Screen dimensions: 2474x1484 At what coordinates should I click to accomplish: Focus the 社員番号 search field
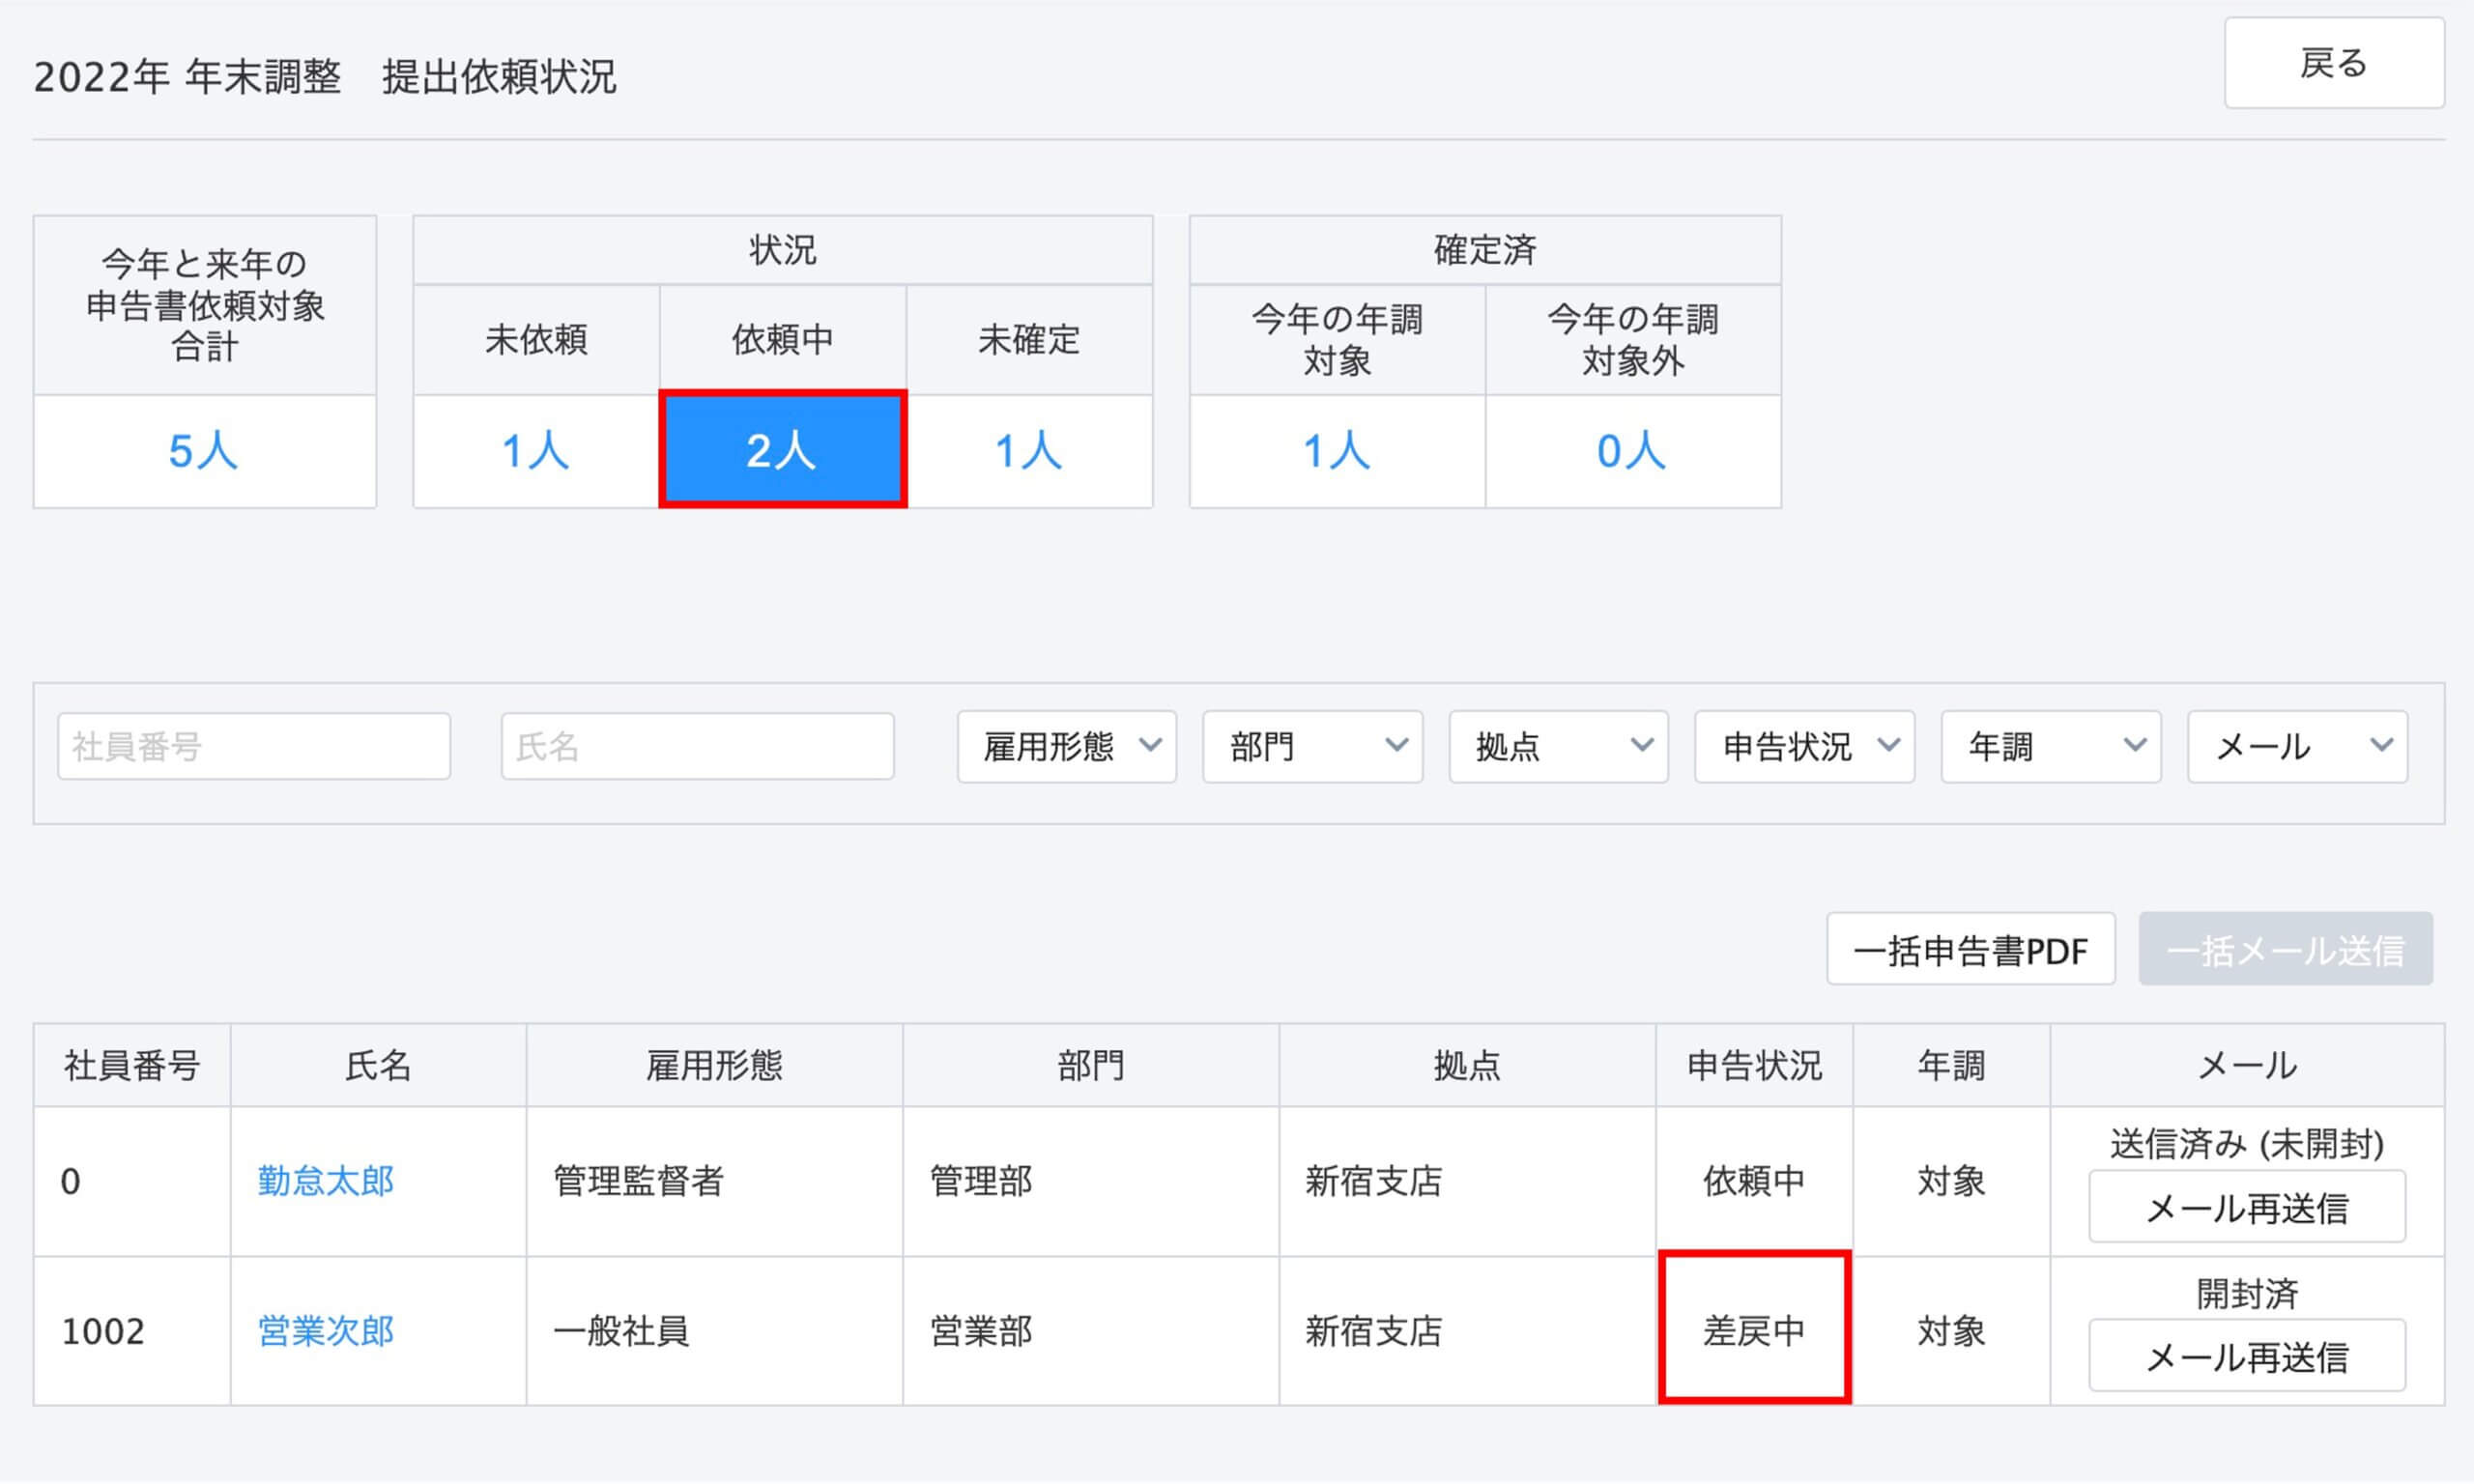[254, 746]
